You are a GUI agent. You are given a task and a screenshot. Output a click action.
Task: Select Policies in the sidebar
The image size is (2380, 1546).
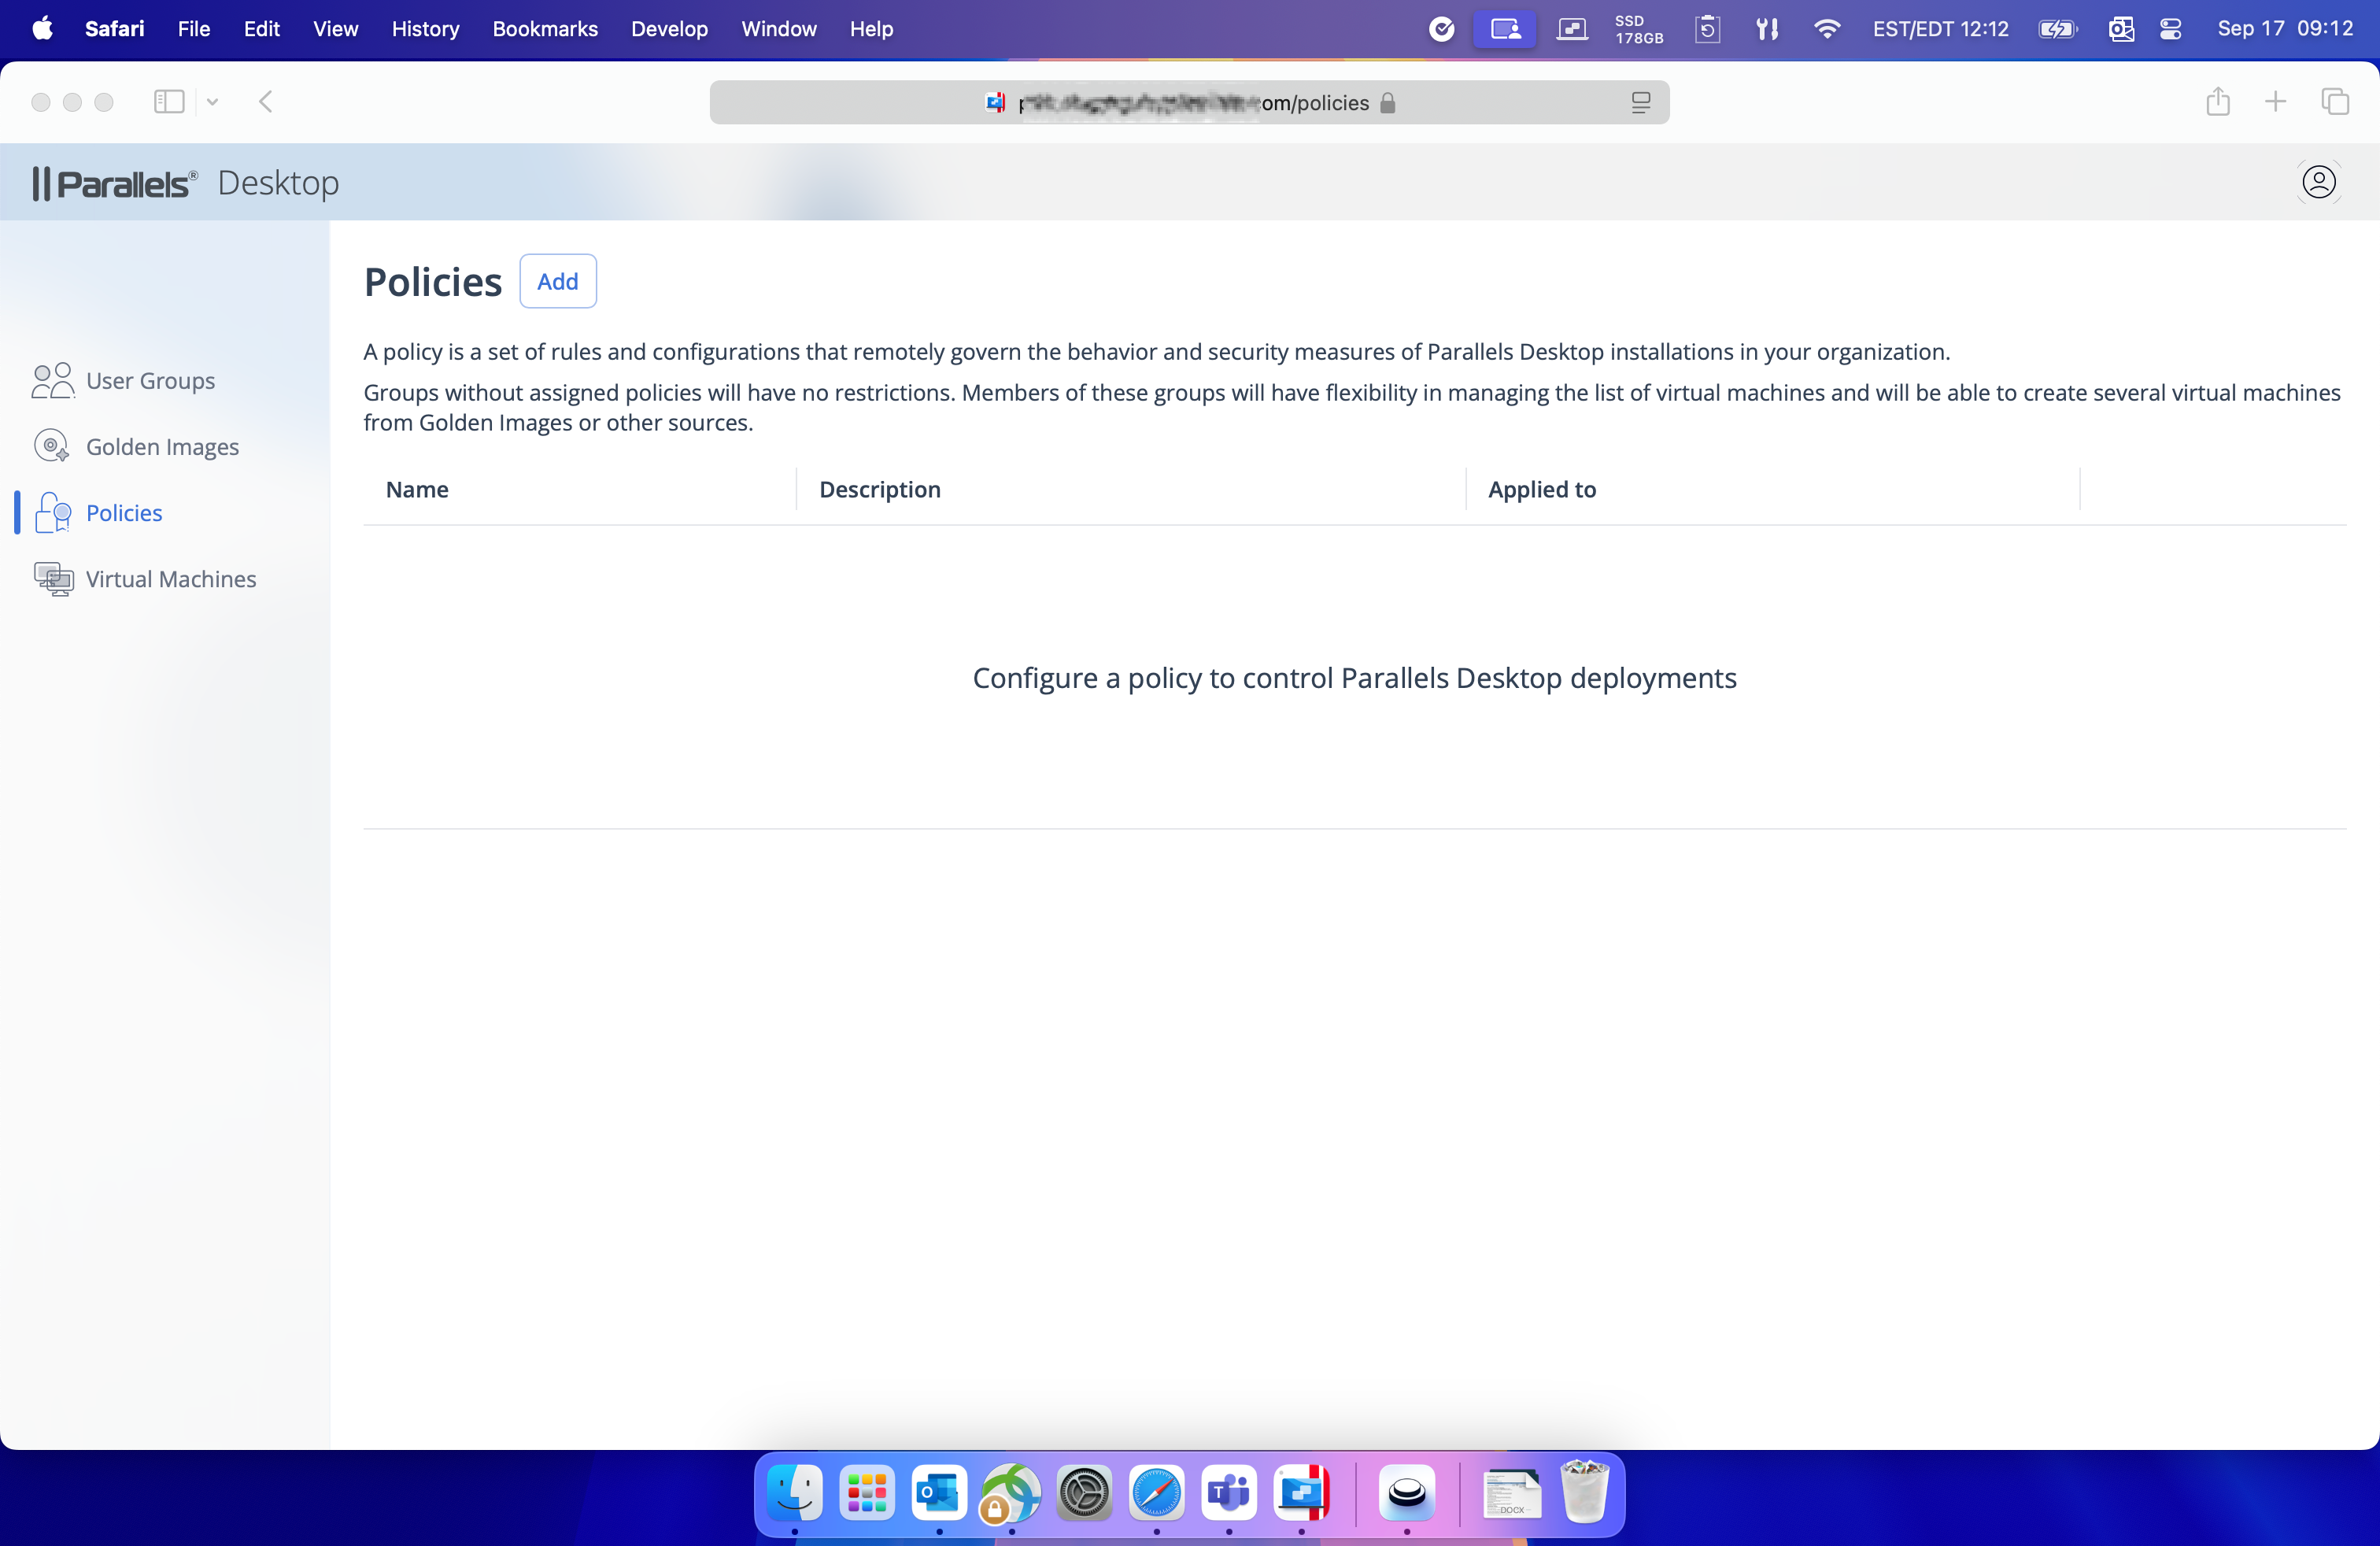(x=124, y=513)
